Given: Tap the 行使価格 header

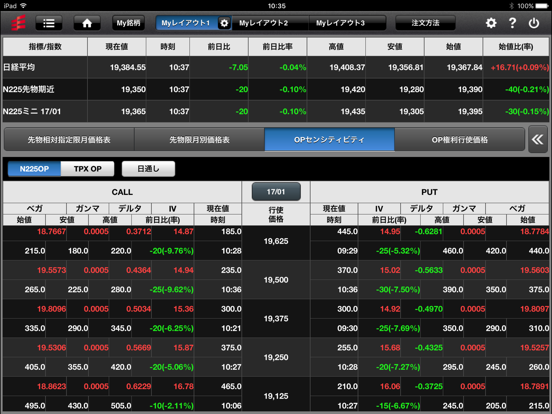Looking at the screenshot, I should tap(276, 214).
